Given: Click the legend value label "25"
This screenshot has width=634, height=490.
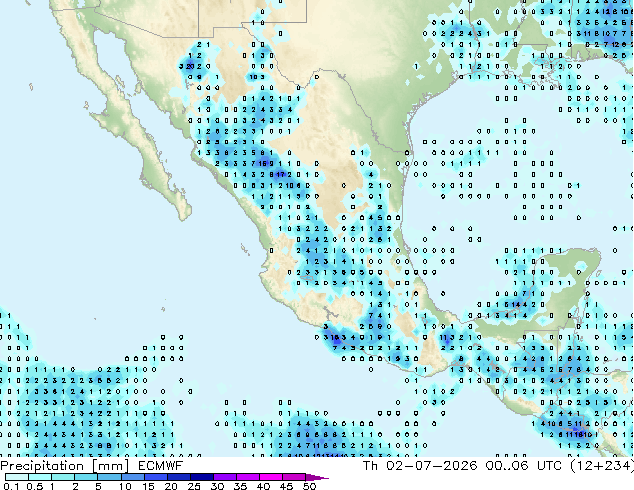Looking at the screenshot, I should coord(194,486).
